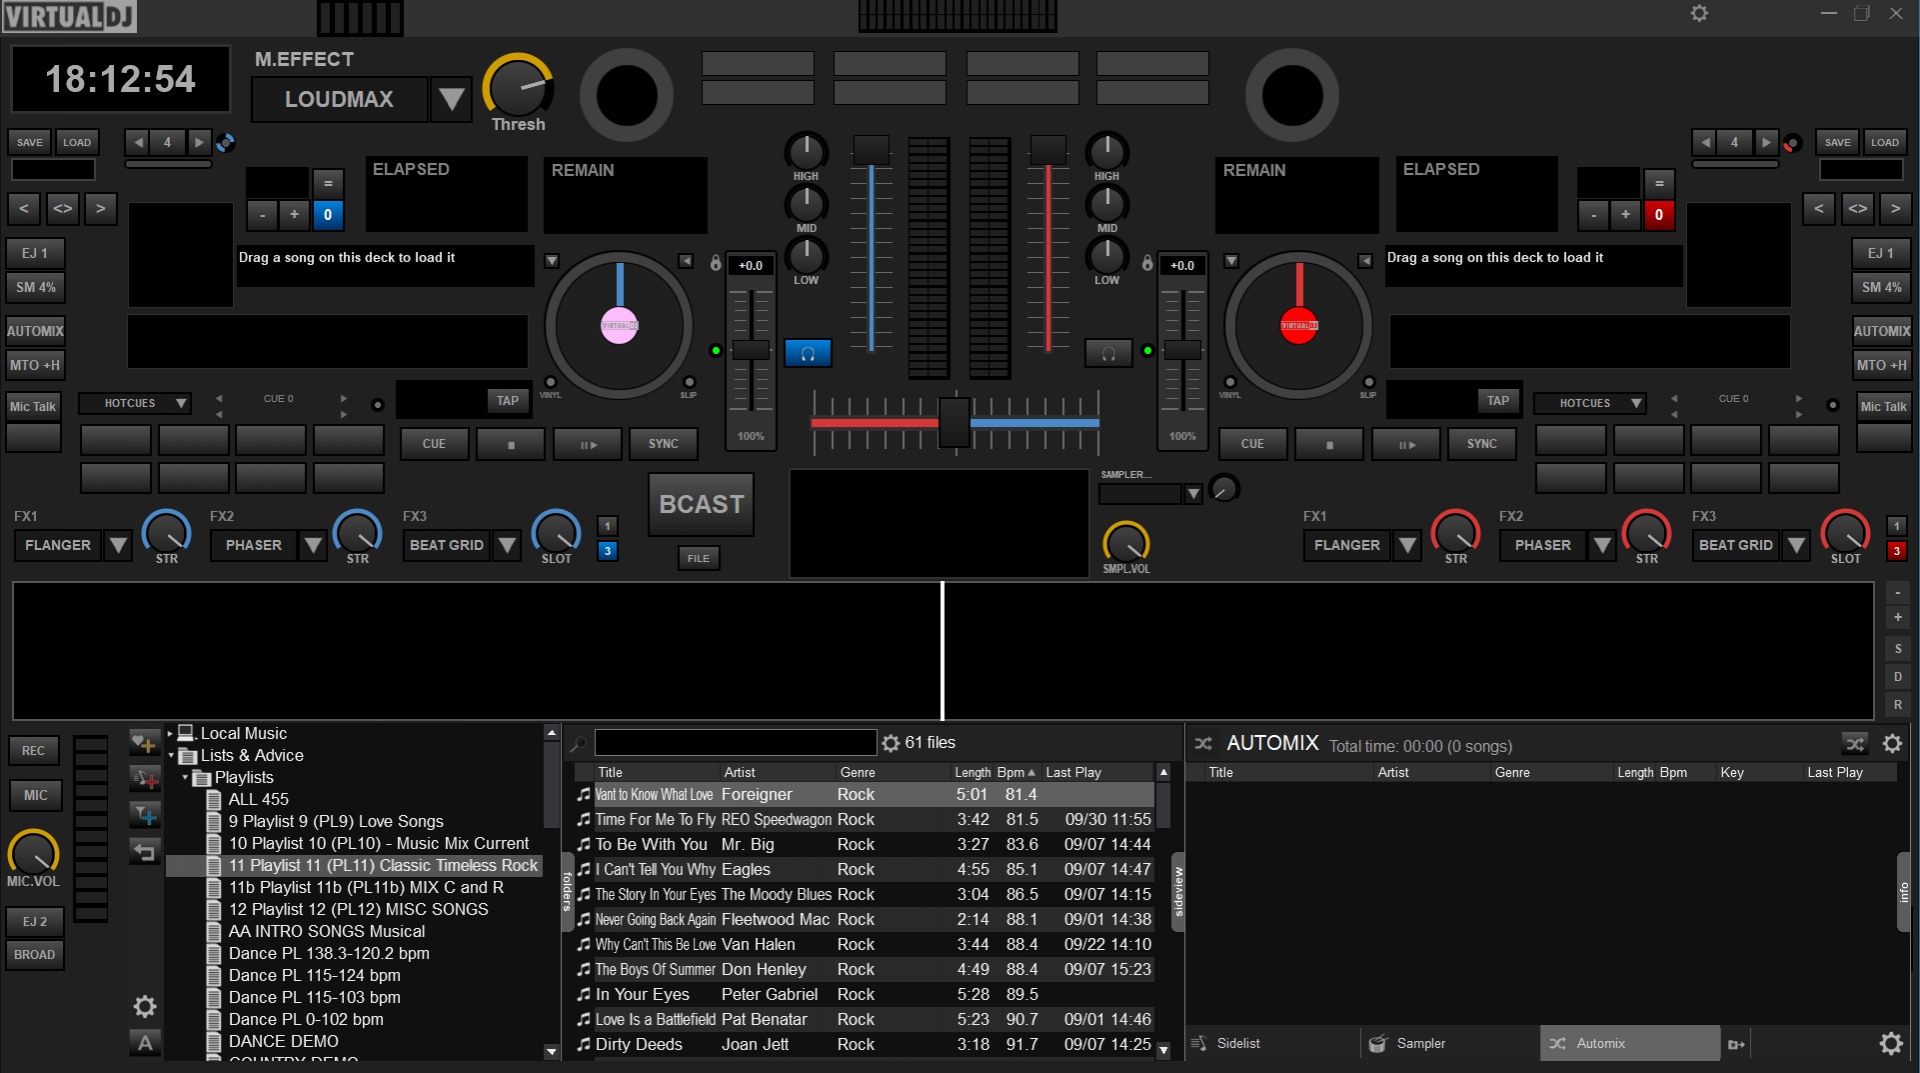
Task: Click the remove folder icon with red mark
Action: pos(144,777)
